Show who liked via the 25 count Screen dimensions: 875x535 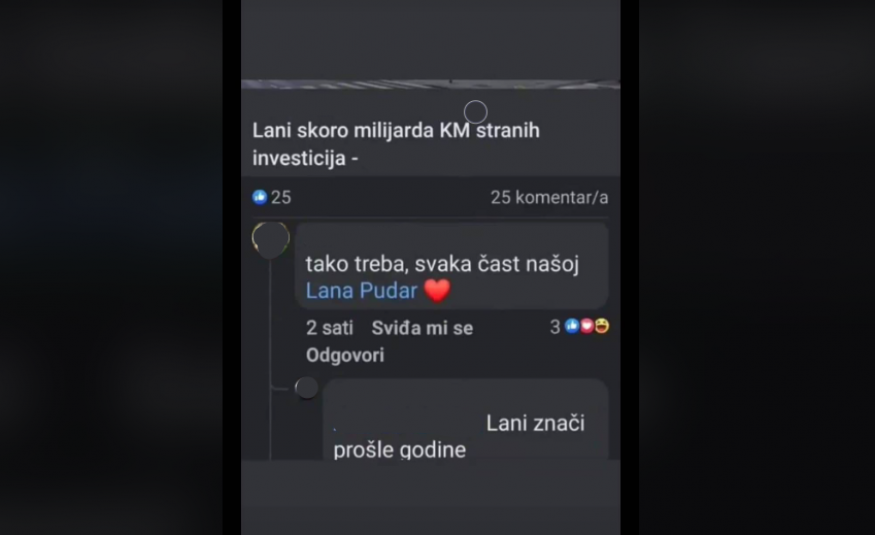(281, 197)
